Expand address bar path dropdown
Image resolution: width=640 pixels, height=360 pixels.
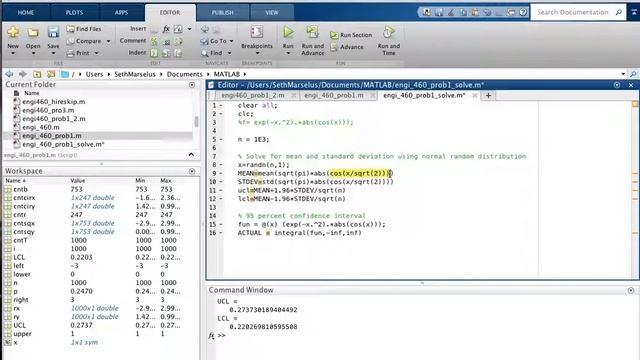pos(623,74)
